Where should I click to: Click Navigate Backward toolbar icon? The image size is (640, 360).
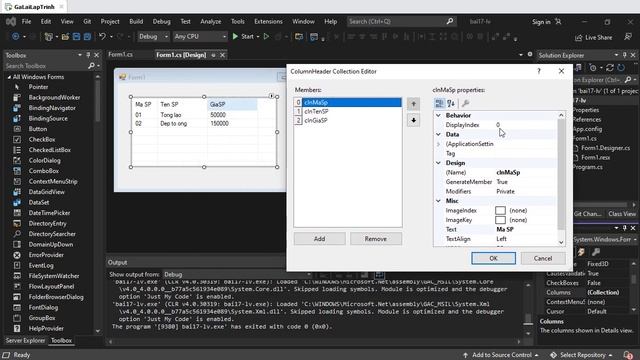[x=16, y=36]
